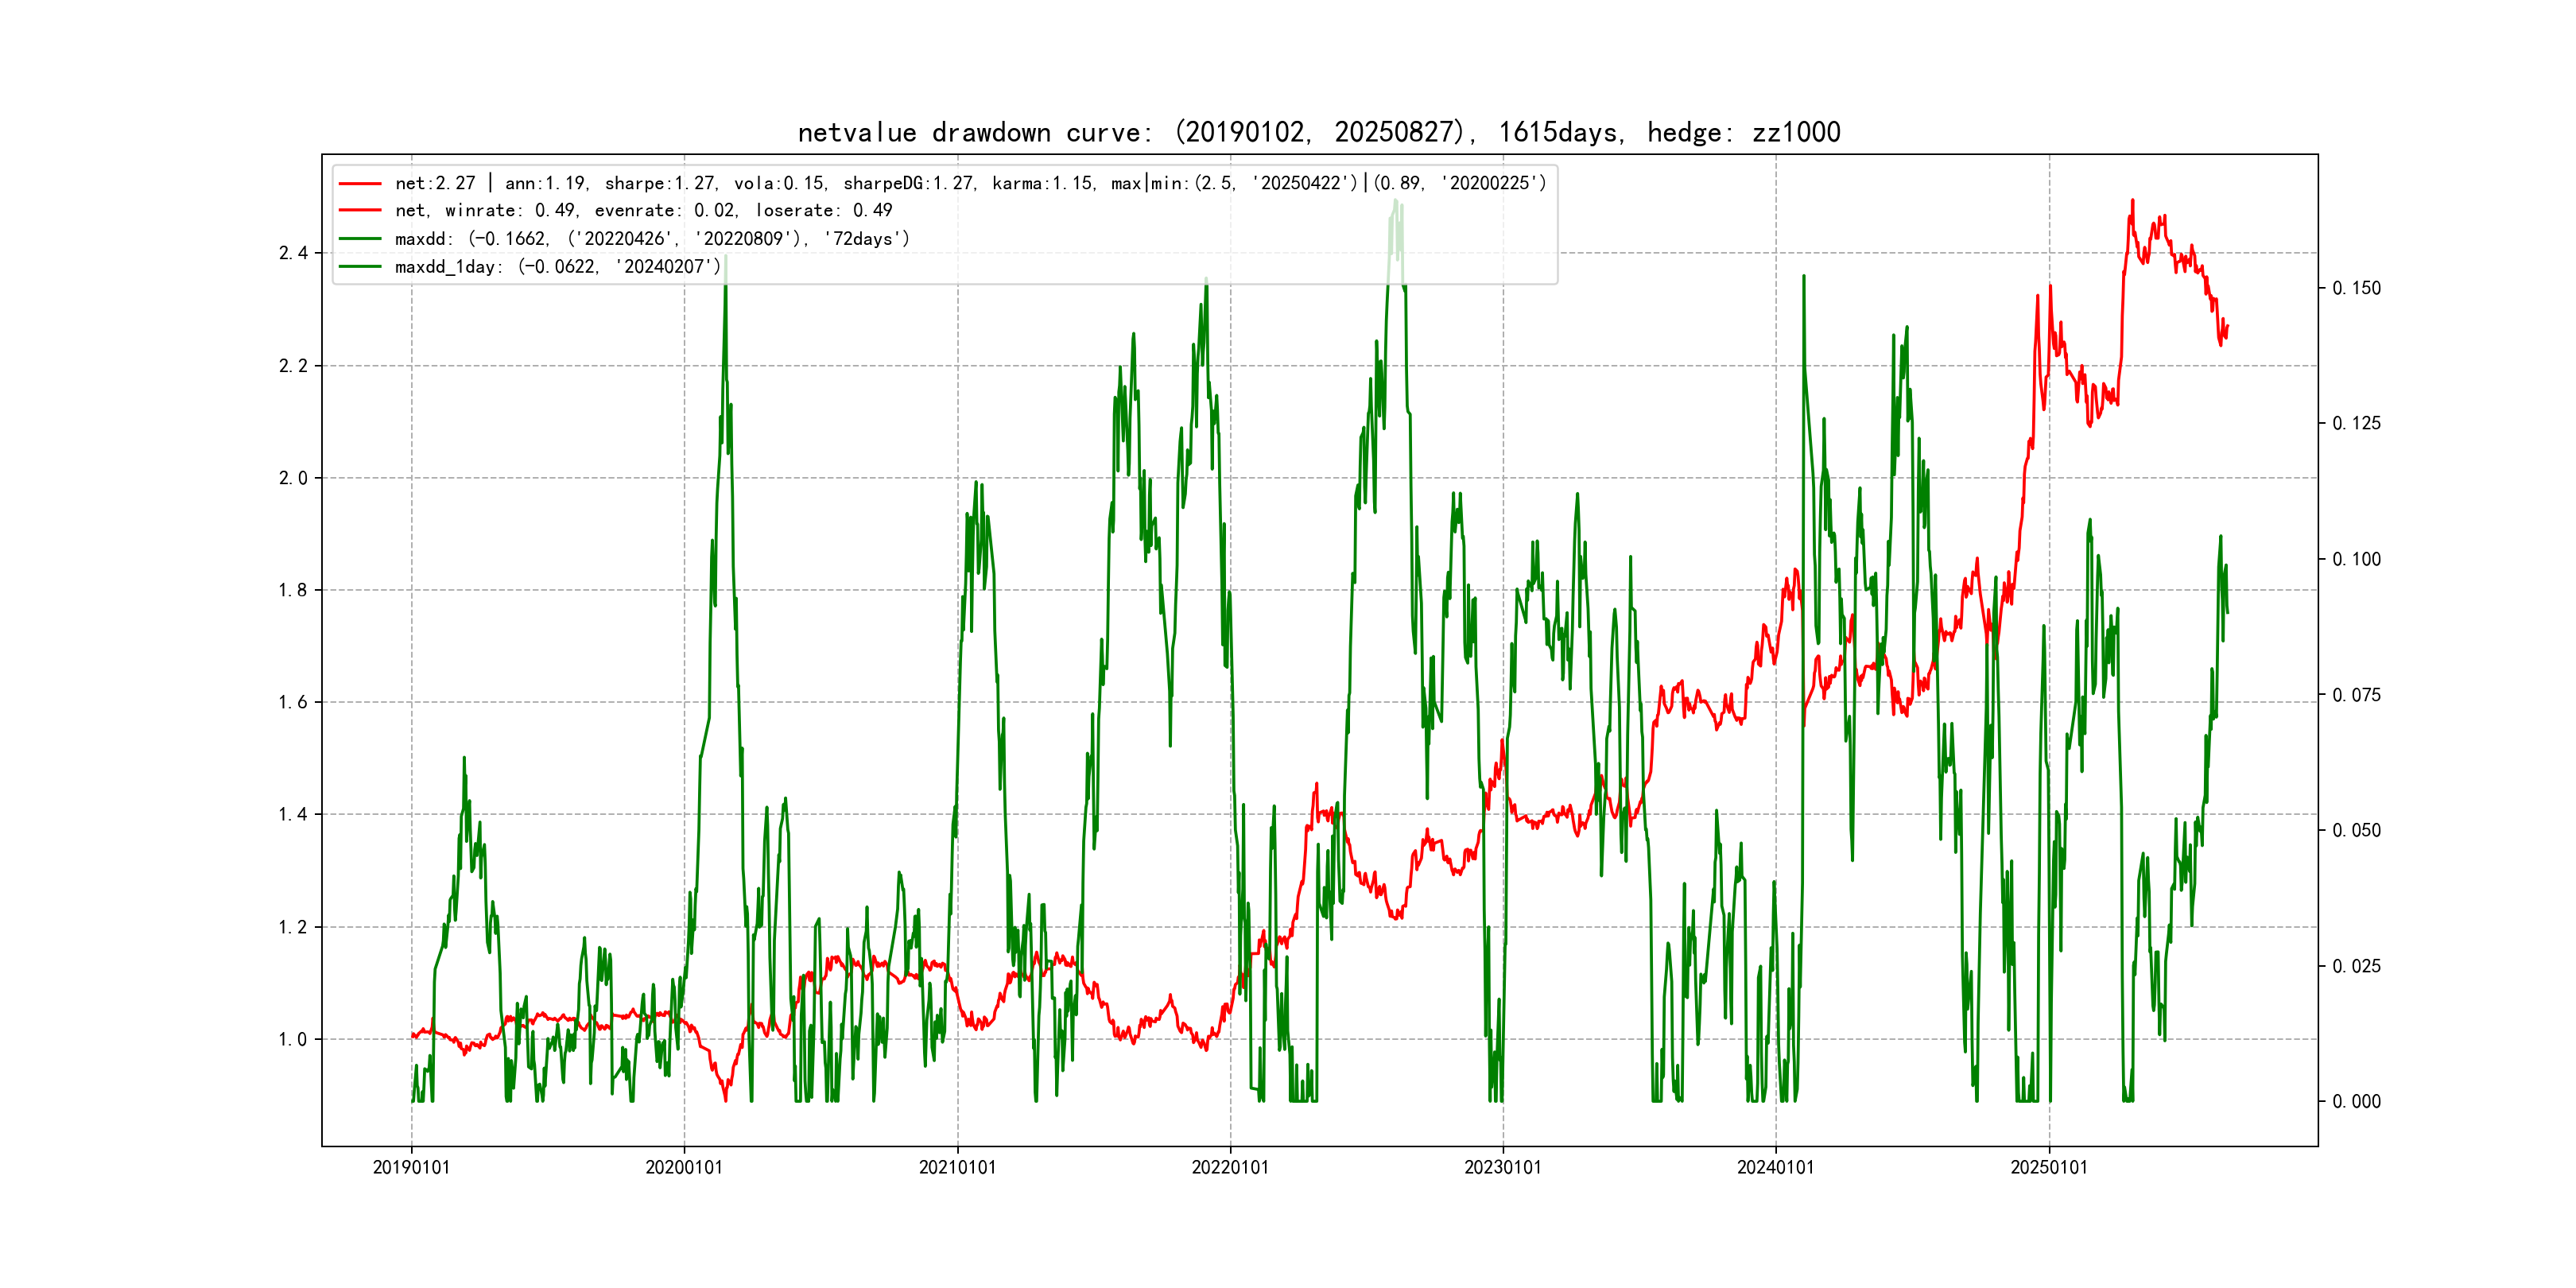Click the red line swatch beside net:2.27
Screen dimensions: 2576x1288
click(x=360, y=183)
